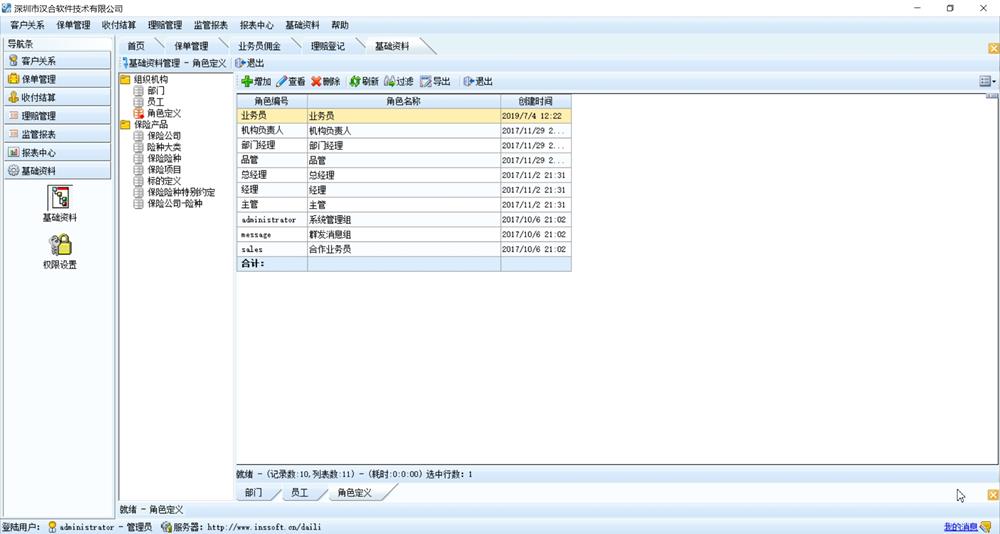Select the 总经理 role row
Viewport: 1000px width, 534px height.
pos(404,175)
